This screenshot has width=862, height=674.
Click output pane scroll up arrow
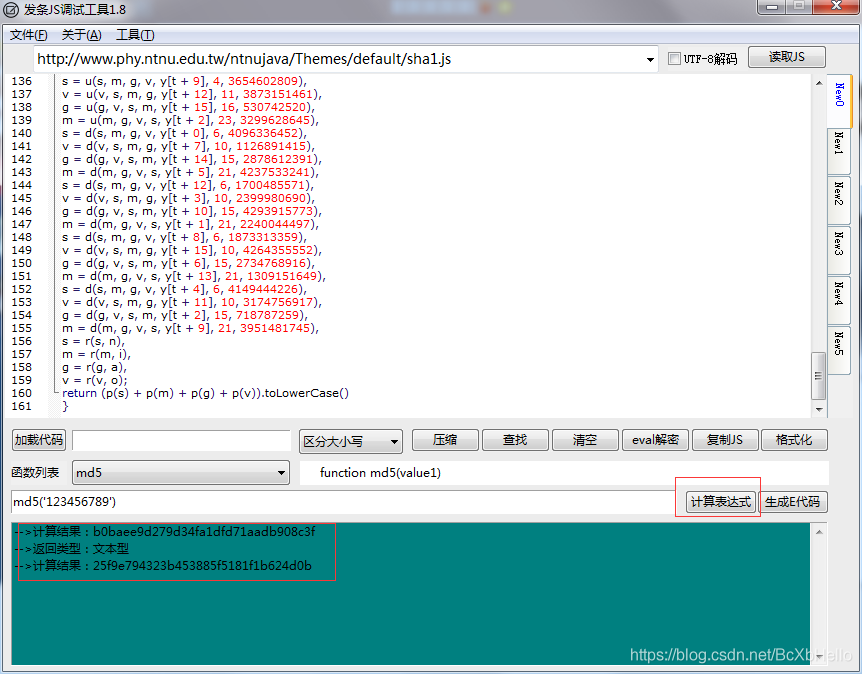pos(819,532)
